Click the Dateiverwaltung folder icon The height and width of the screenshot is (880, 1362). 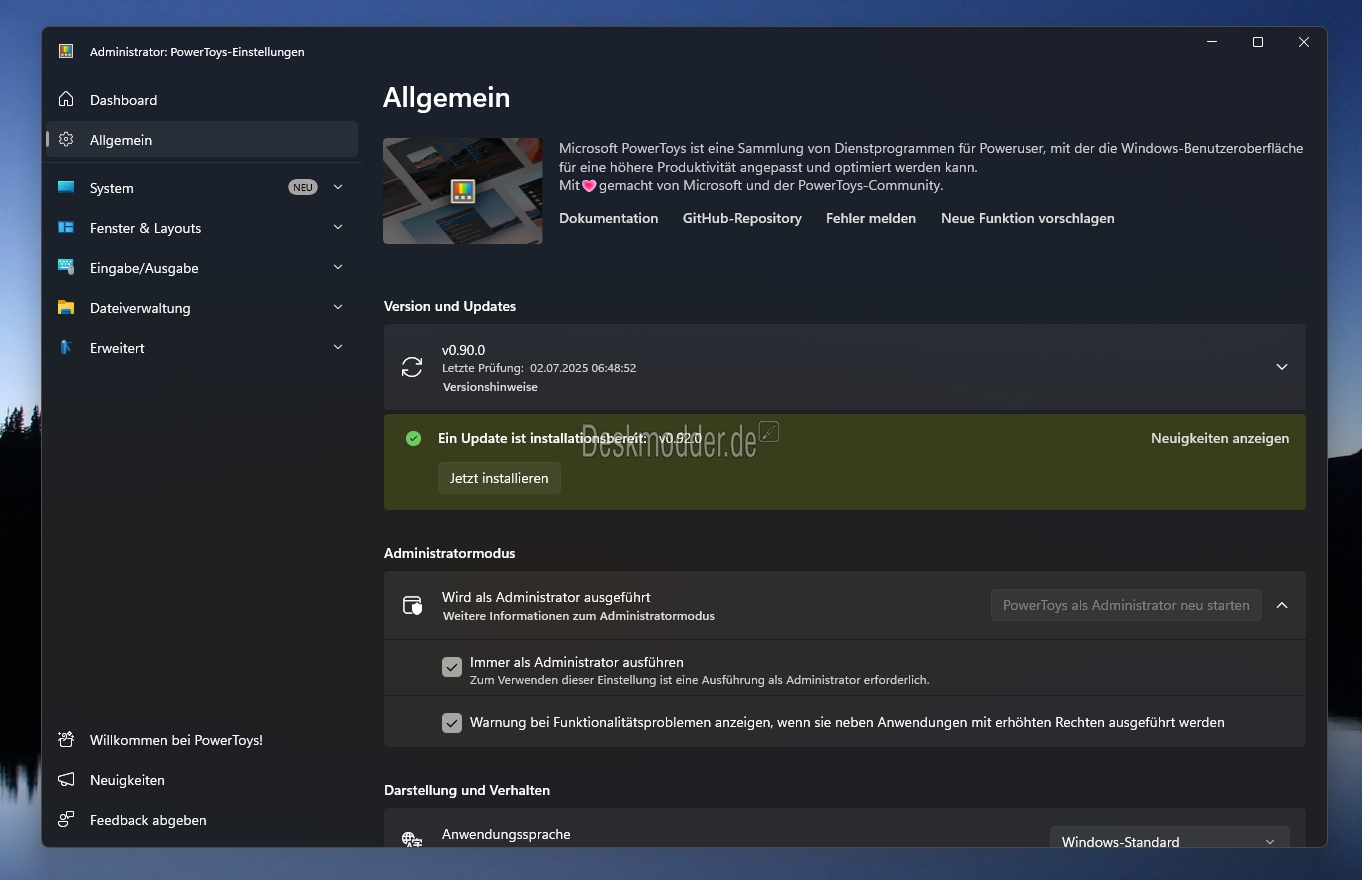66,307
